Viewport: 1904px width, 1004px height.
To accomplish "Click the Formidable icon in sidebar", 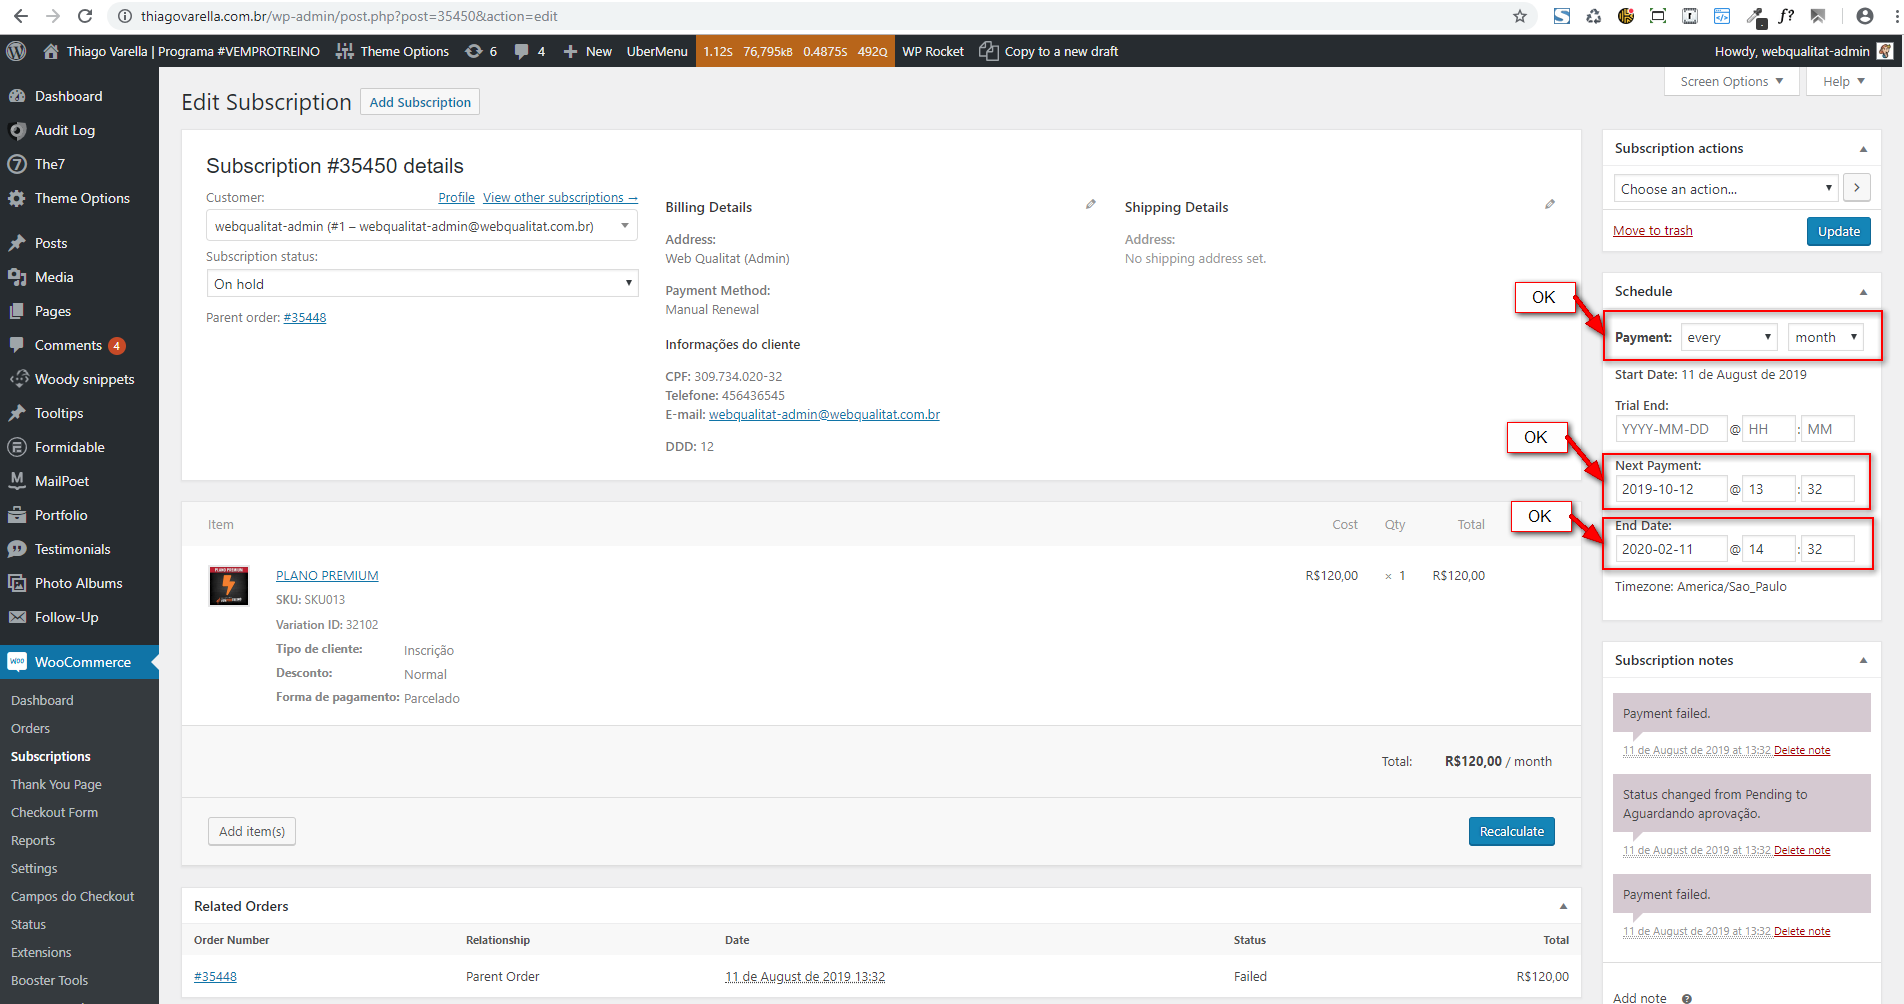I will point(17,447).
